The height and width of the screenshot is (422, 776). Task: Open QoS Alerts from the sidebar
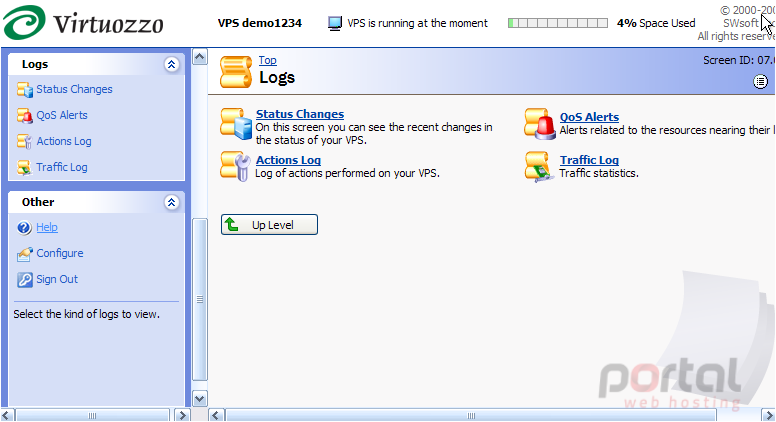[62, 115]
